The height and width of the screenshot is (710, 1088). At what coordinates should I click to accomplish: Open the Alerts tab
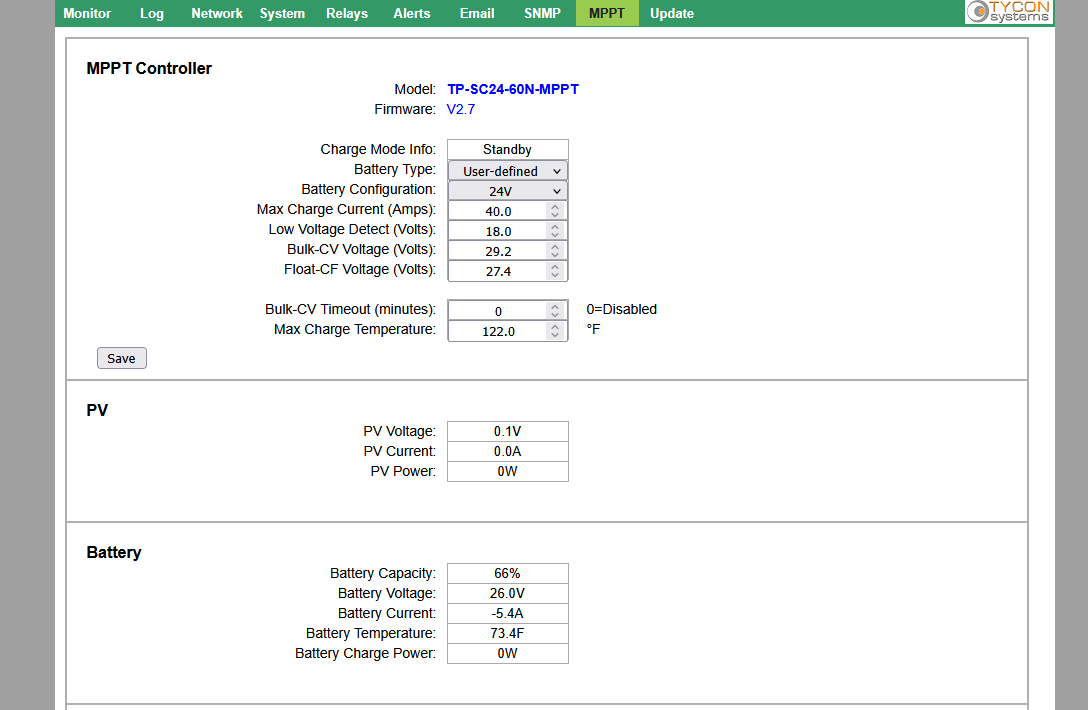(x=411, y=13)
